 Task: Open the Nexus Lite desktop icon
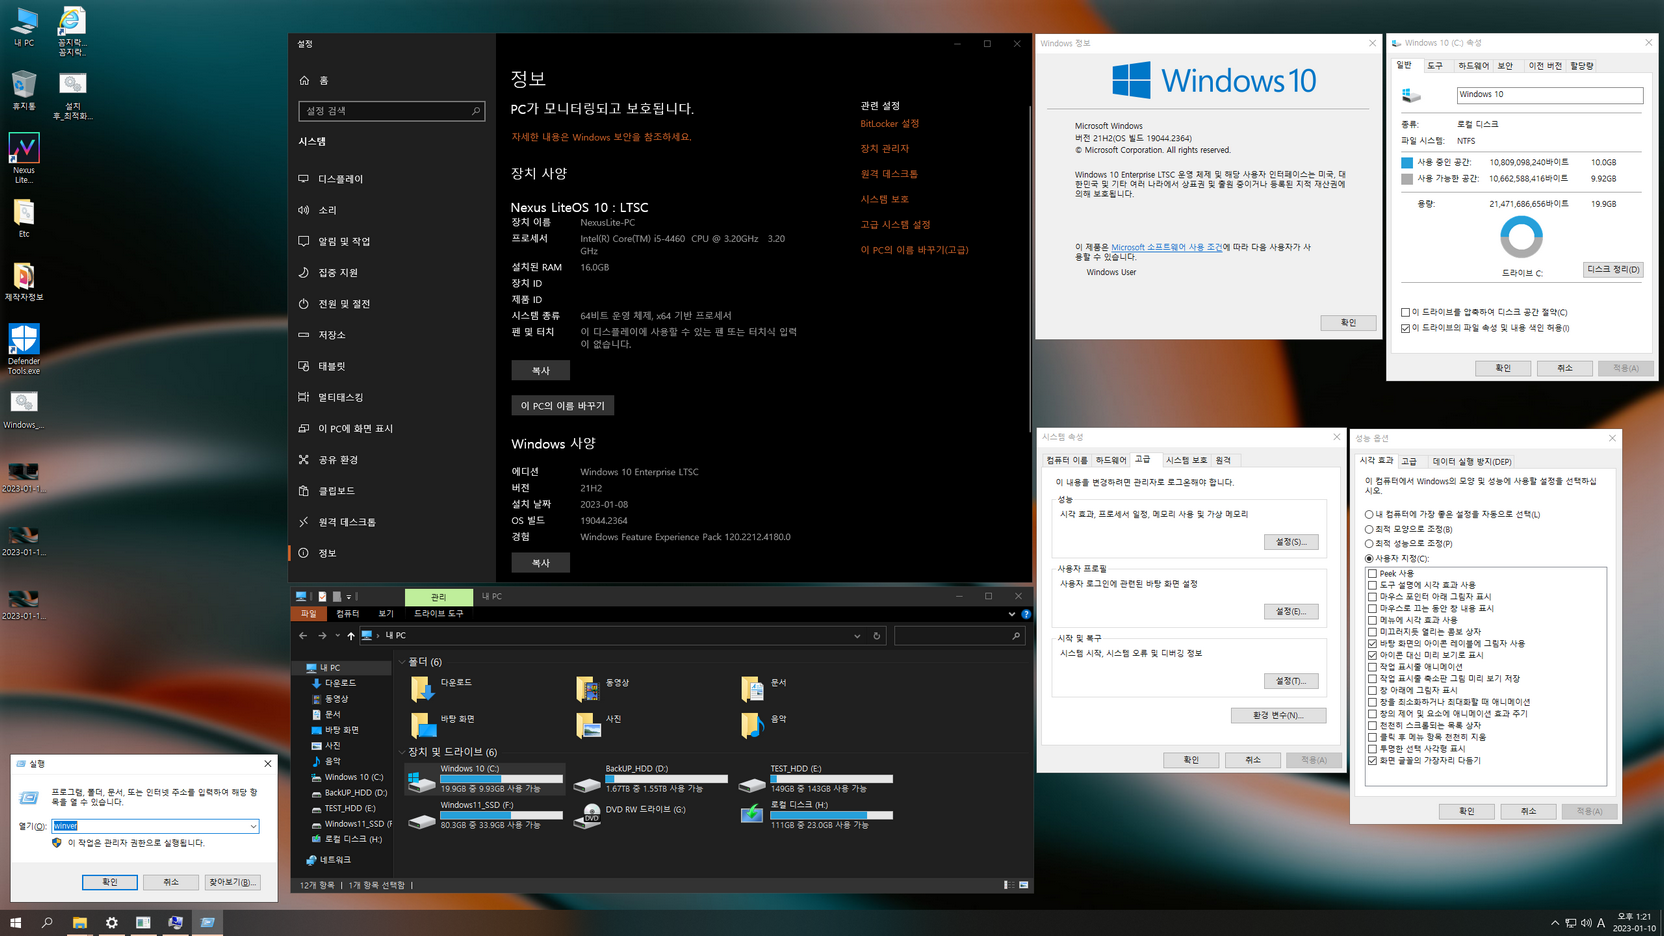pos(24,158)
